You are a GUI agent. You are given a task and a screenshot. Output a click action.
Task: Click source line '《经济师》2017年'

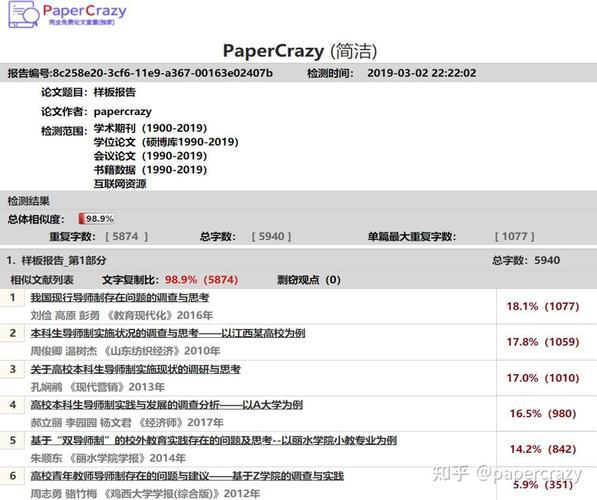[180, 422]
